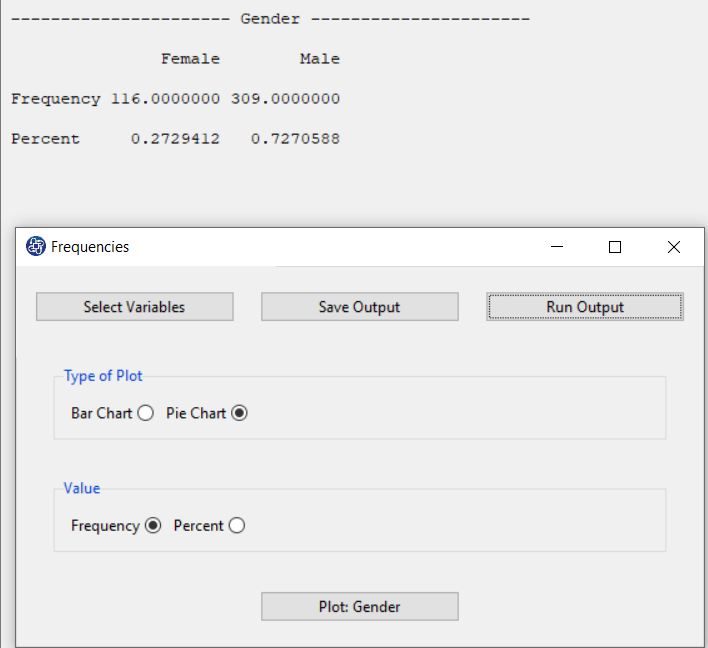Click the Percent row label in output
Screen dimensions: 708x648
click(46, 139)
